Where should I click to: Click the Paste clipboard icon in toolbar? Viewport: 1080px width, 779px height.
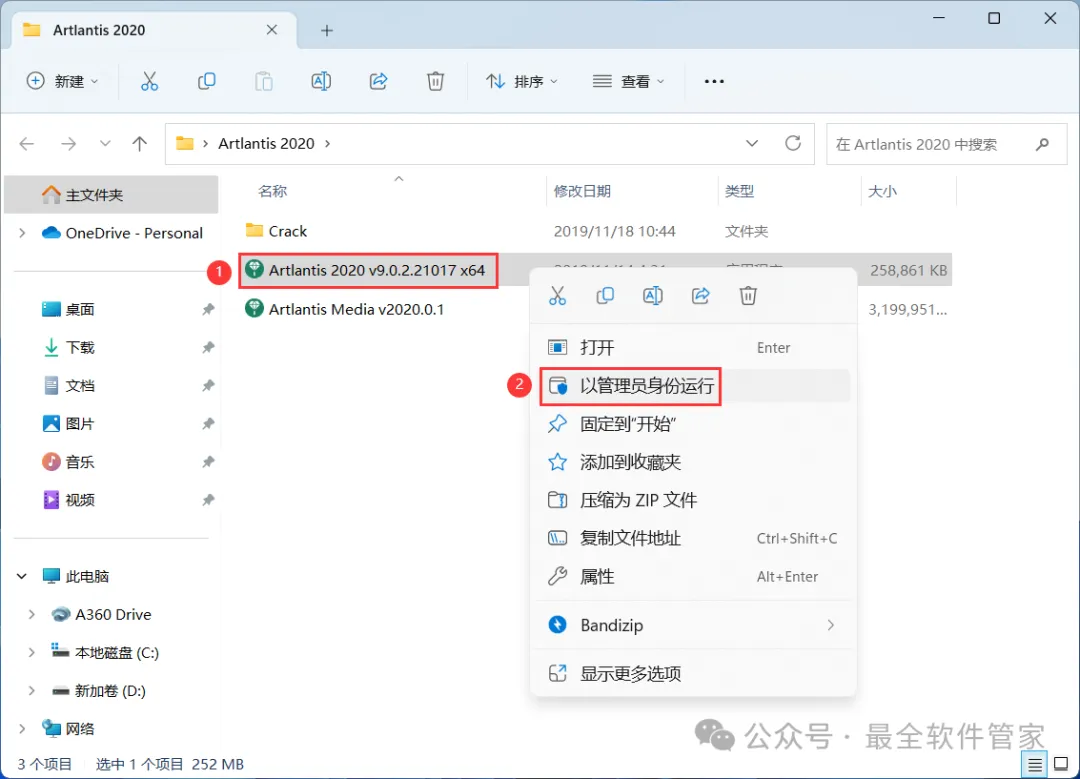[264, 81]
